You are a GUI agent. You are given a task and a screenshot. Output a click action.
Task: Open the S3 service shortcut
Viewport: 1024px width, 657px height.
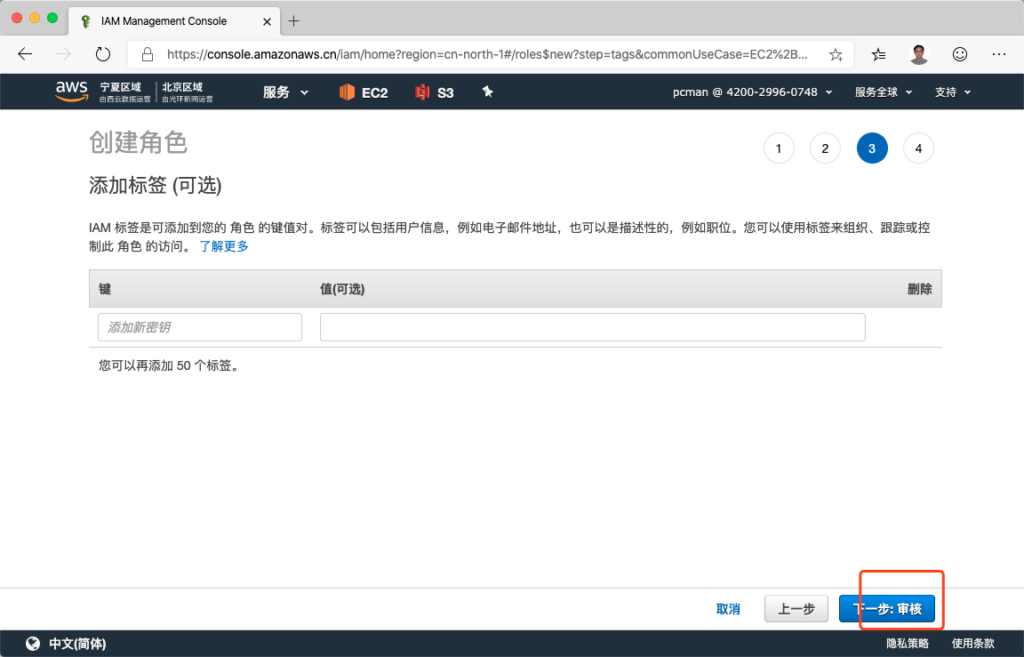435,92
